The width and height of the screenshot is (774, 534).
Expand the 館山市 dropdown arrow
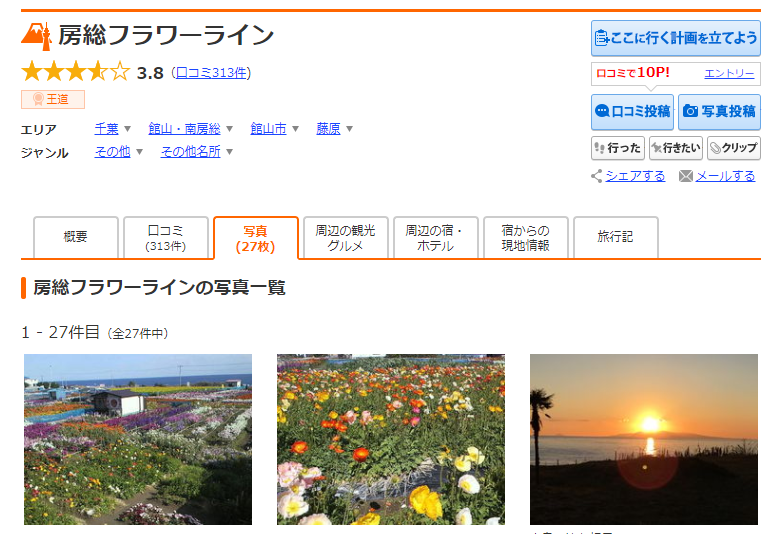(x=296, y=129)
